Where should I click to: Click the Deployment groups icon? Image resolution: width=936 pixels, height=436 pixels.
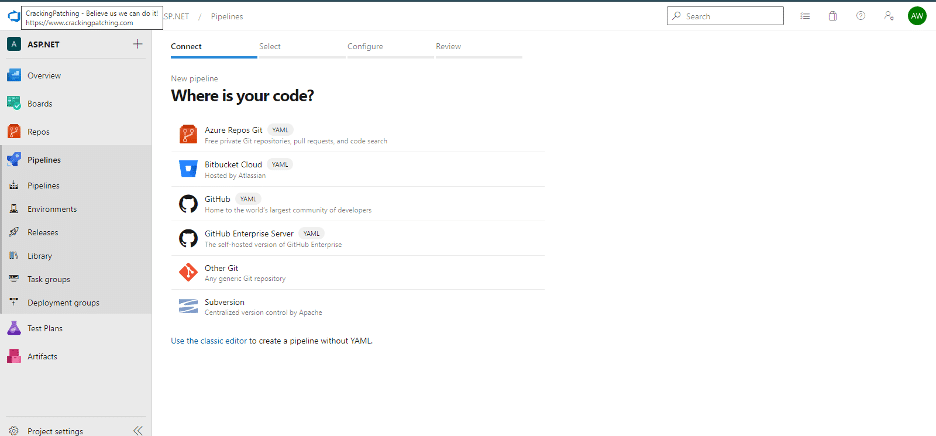(14, 302)
